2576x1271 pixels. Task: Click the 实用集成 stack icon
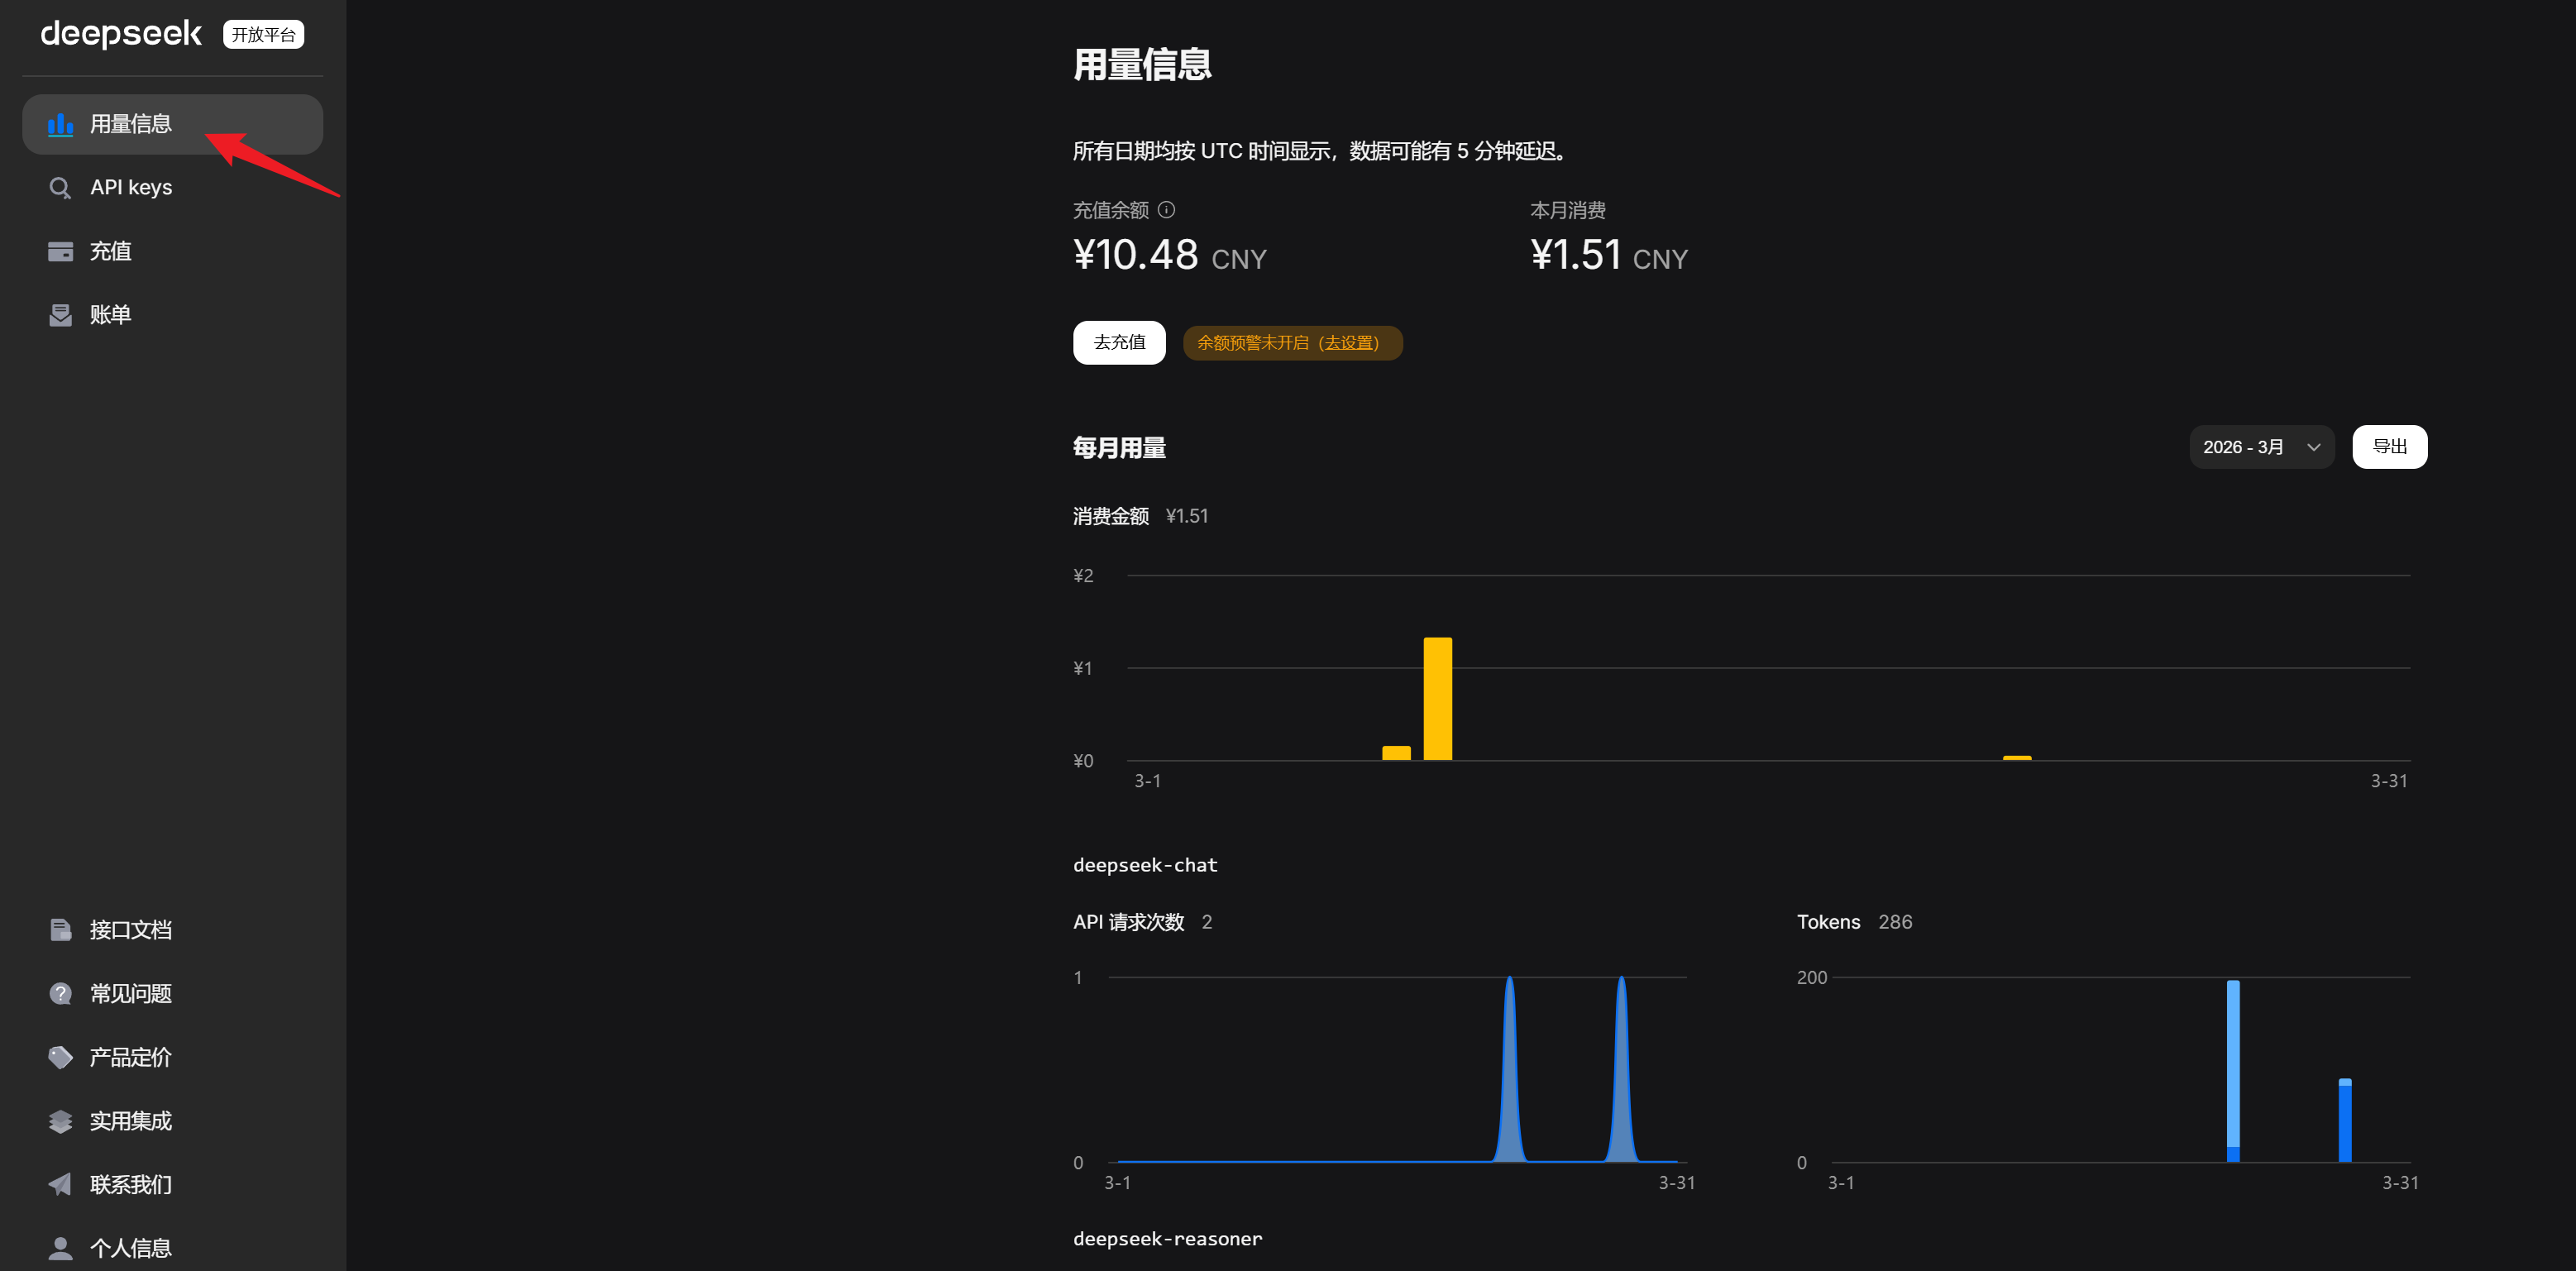tap(60, 1121)
